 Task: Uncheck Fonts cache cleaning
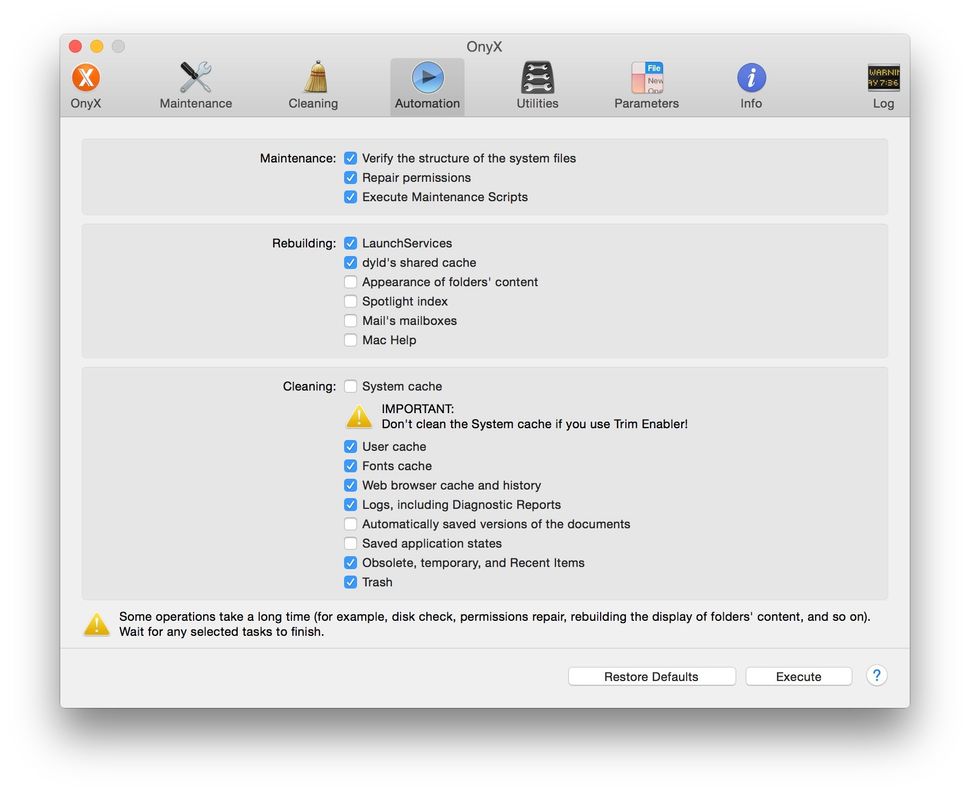tap(350, 466)
